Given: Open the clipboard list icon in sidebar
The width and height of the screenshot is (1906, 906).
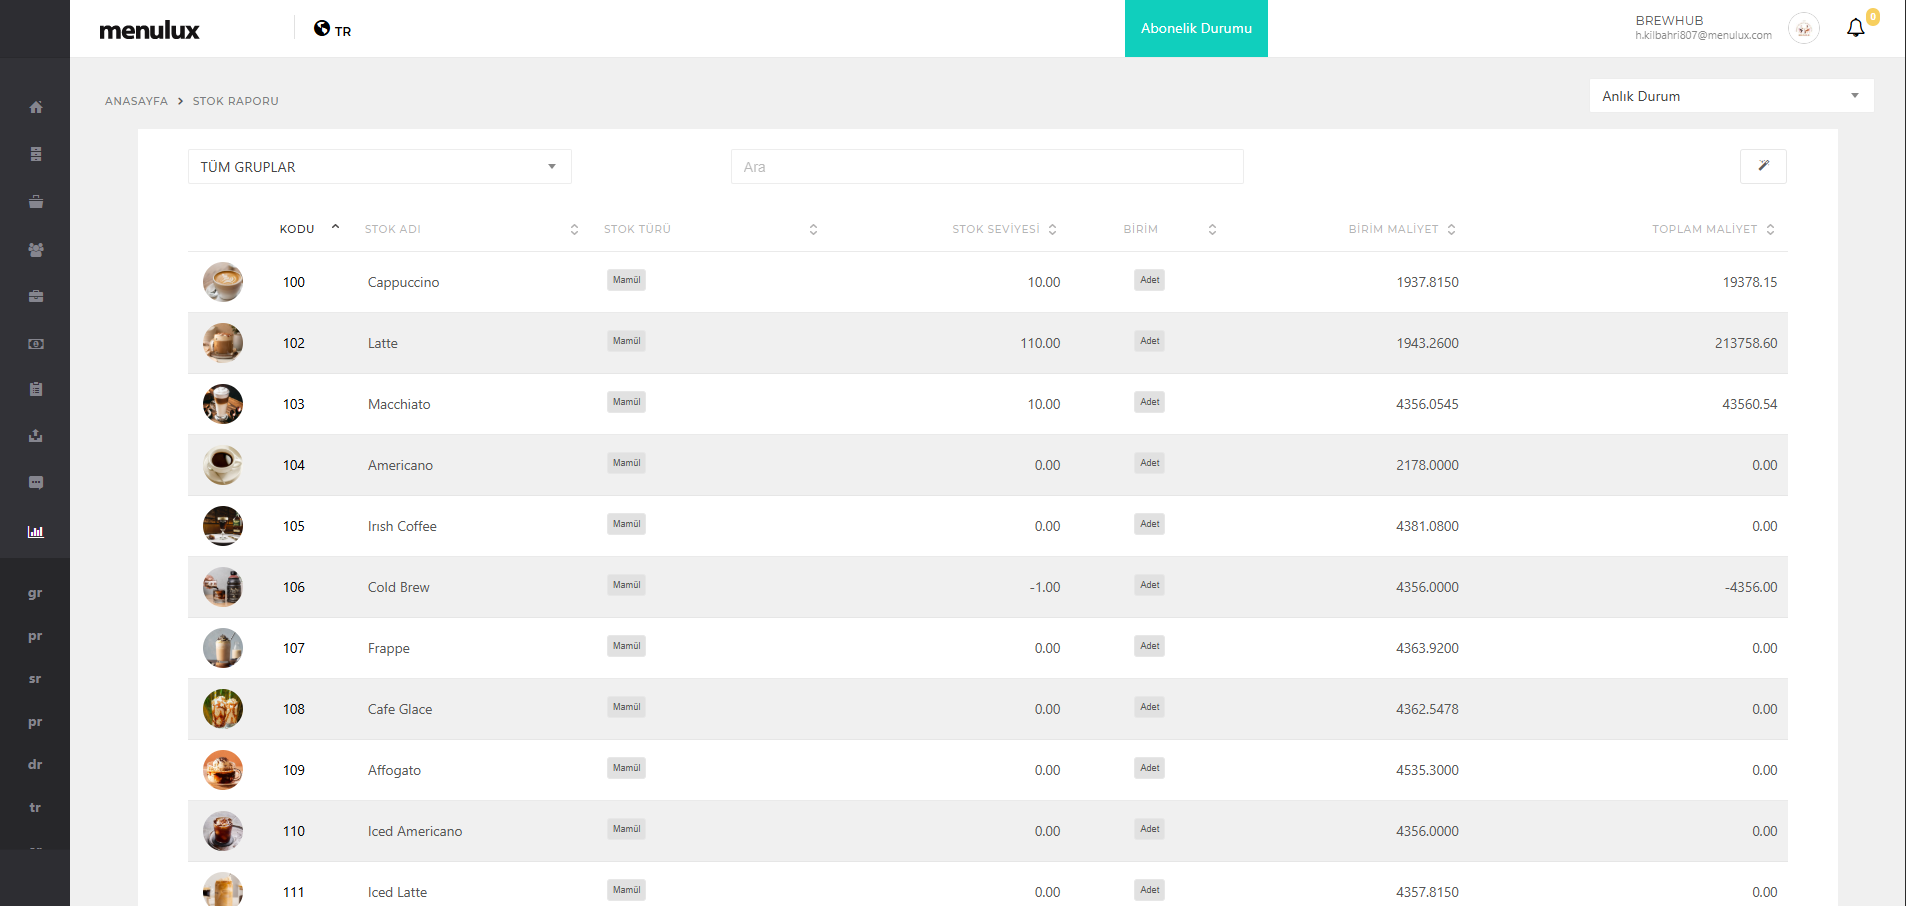Looking at the screenshot, I should coord(36,389).
